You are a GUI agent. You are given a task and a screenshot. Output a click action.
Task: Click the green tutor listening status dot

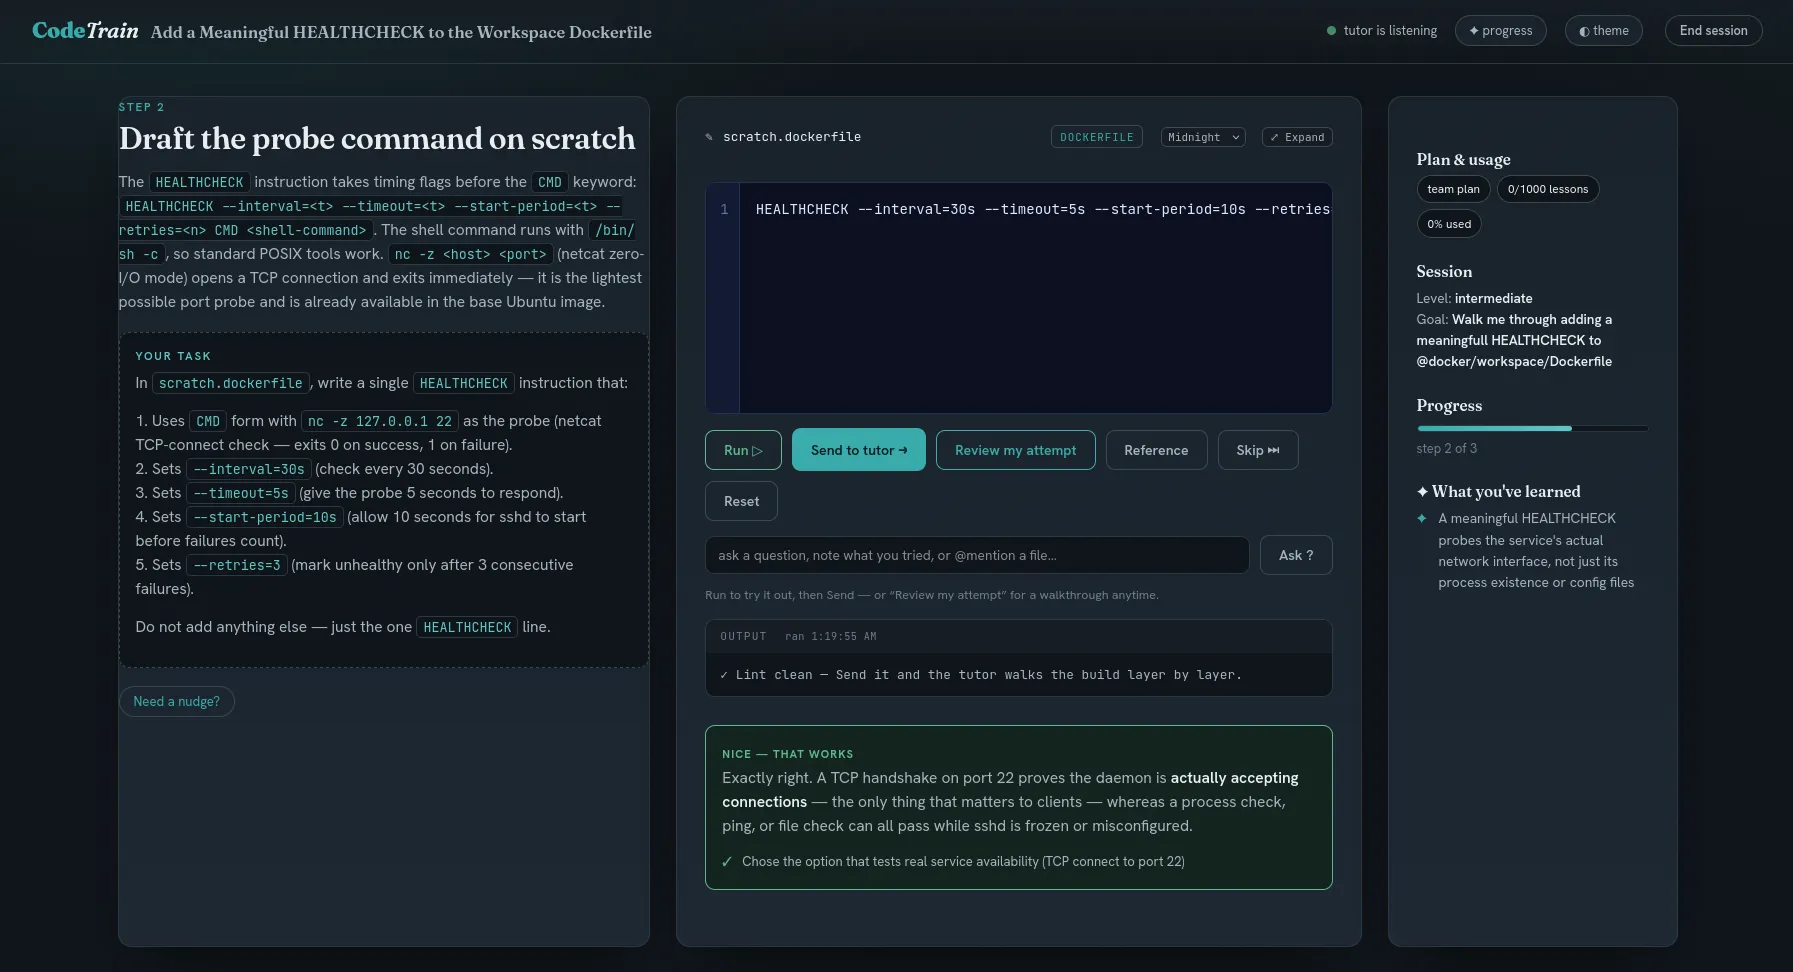[x=1331, y=31]
